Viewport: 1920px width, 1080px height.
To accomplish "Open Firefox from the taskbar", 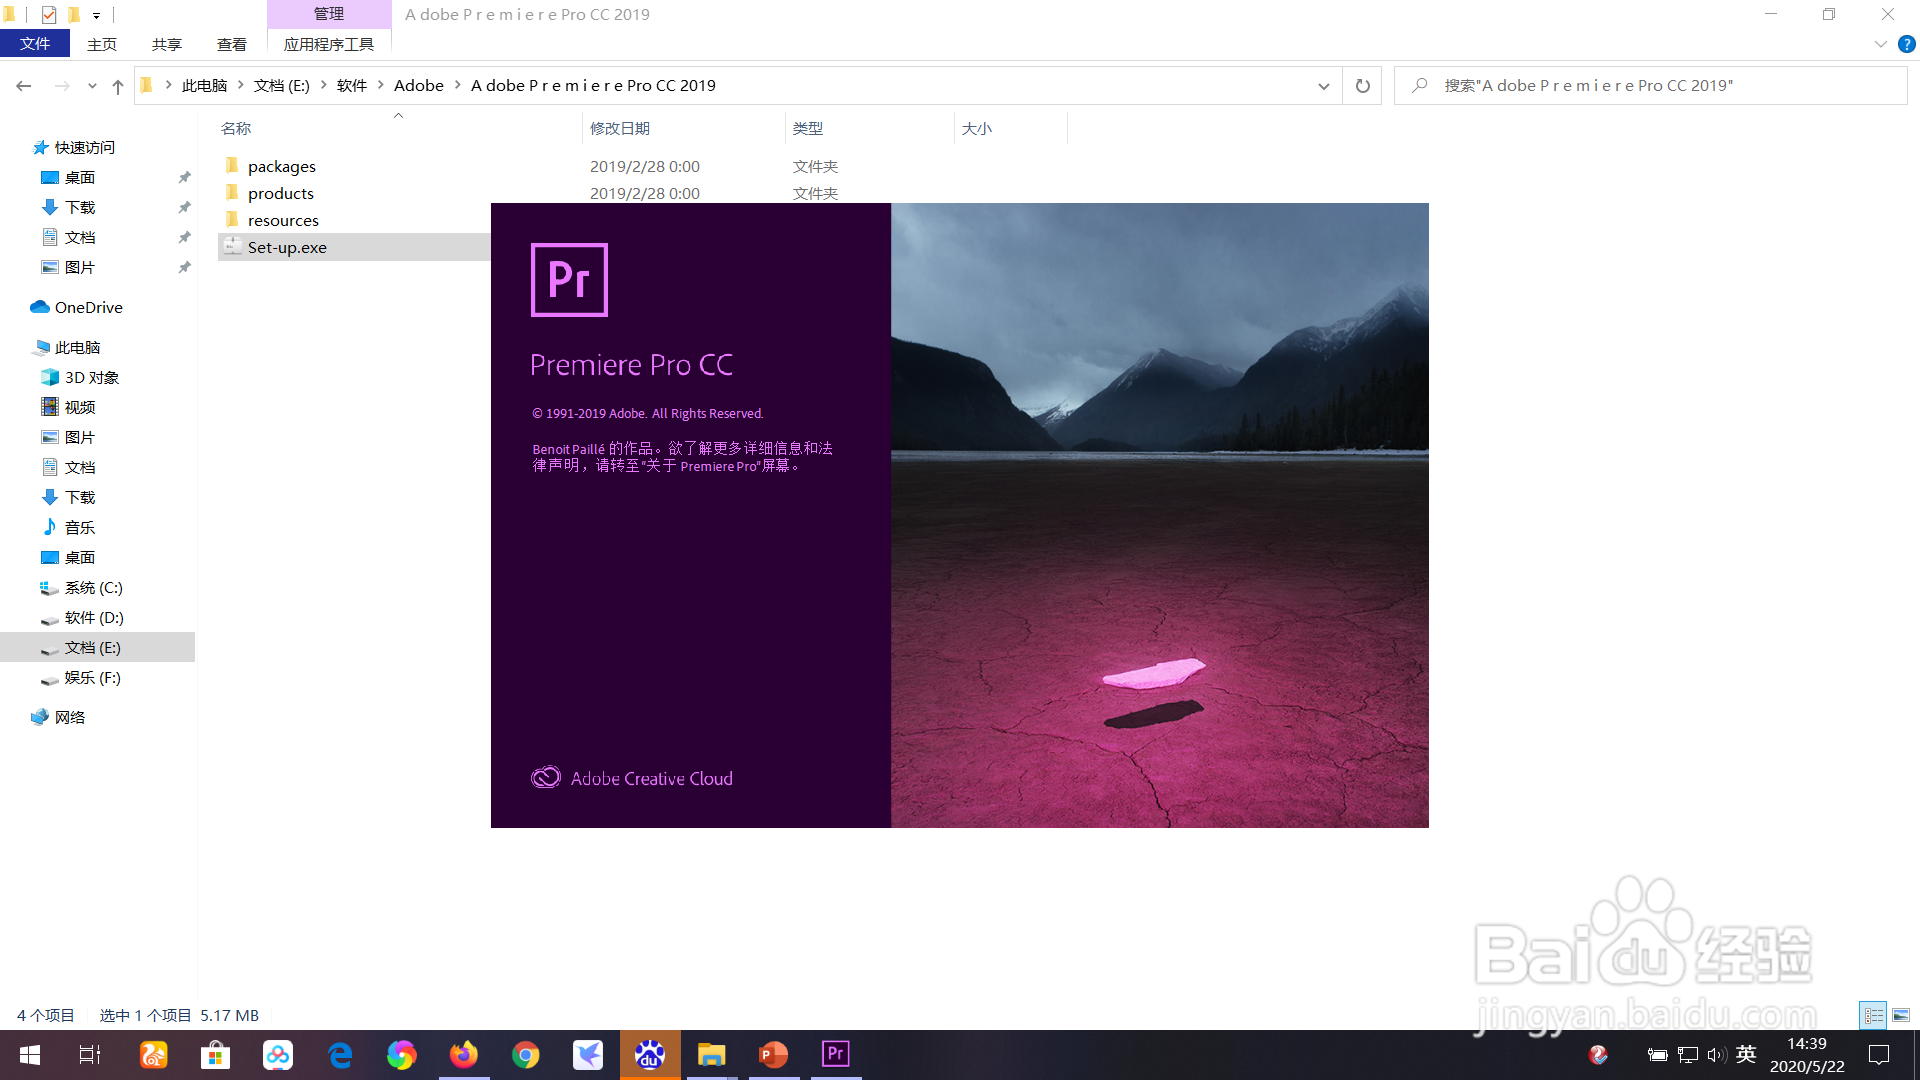I will coord(463,1054).
